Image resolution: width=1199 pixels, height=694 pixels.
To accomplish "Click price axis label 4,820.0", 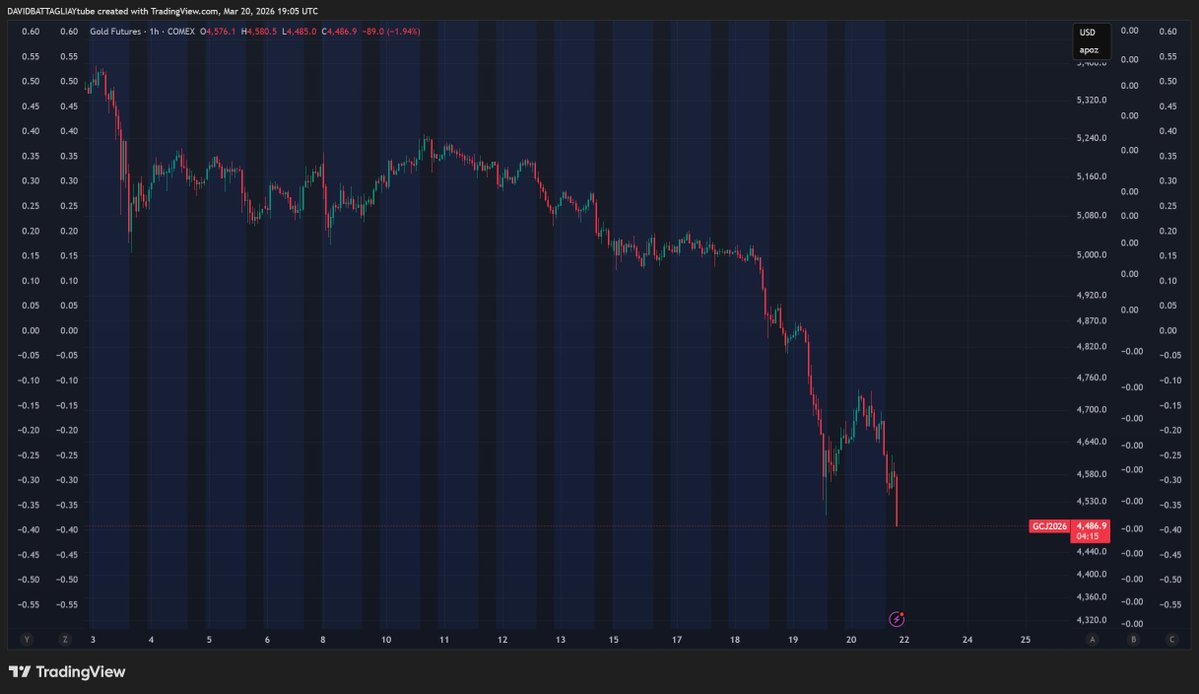I will pos(1091,346).
